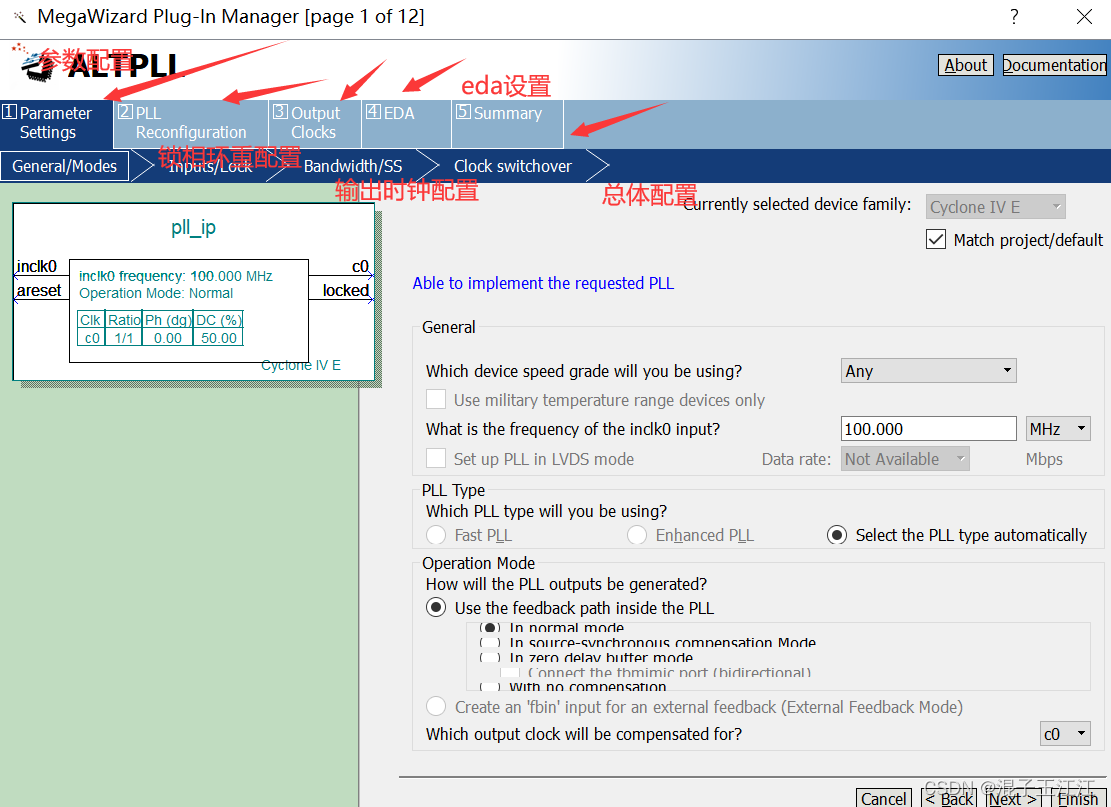This screenshot has width=1111, height=807.
Task: Open the Documentation button
Action: click(x=1054, y=65)
